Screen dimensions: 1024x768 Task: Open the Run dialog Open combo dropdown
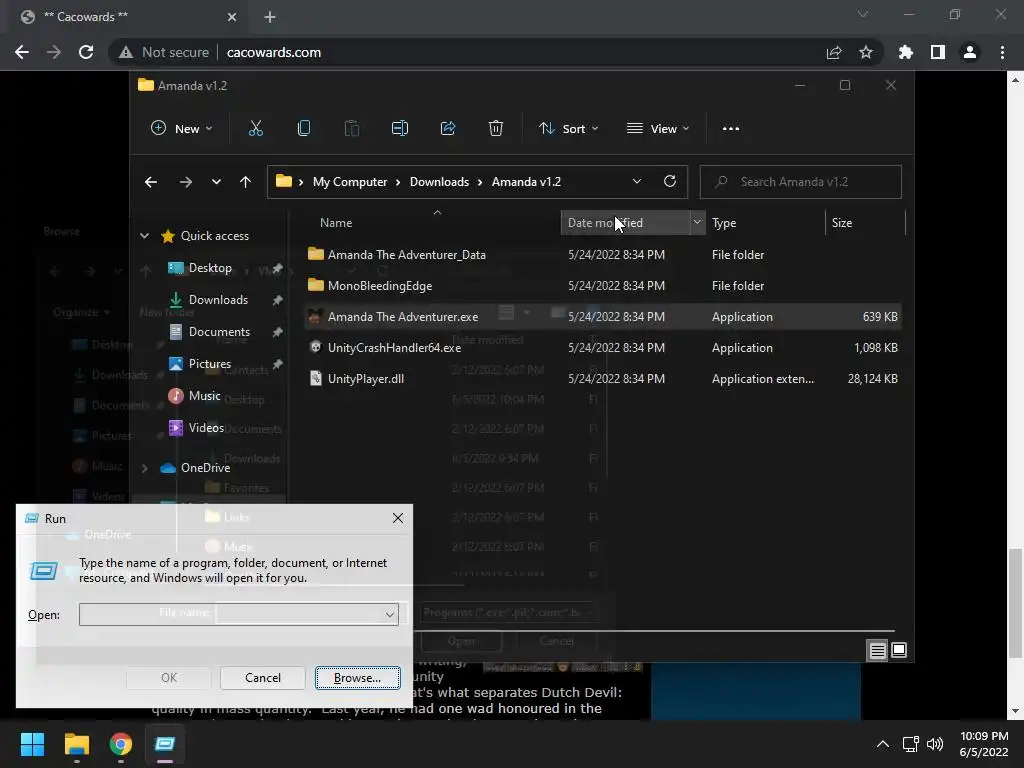(x=390, y=615)
